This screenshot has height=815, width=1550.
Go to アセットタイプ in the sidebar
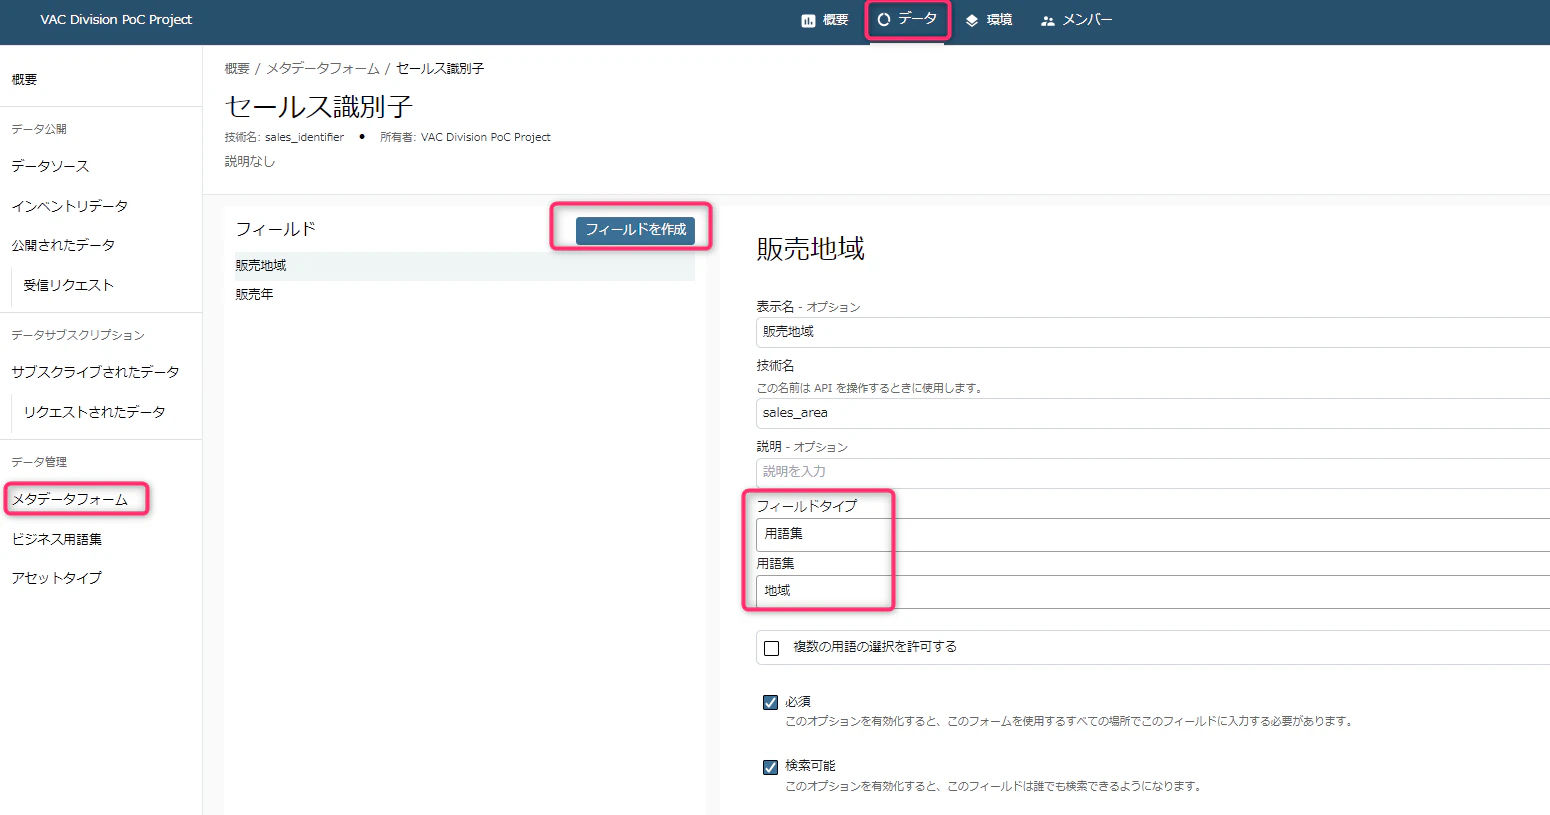[x=57, y=578]
